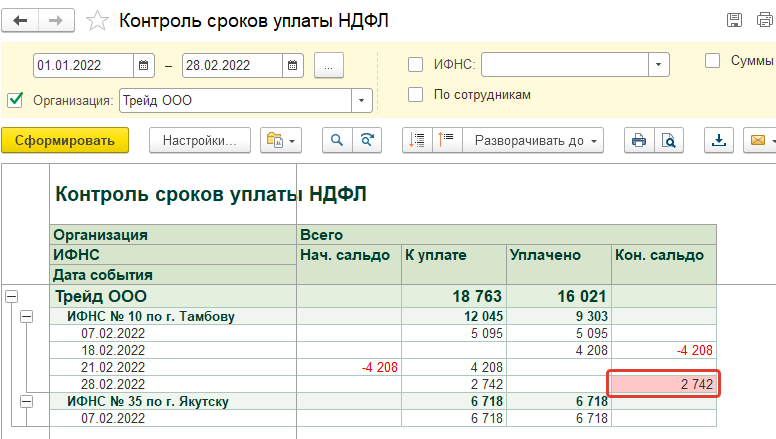Click 9 303 in Тамбову Уплачено
This screenshot has width=776, height=439.
591,316
